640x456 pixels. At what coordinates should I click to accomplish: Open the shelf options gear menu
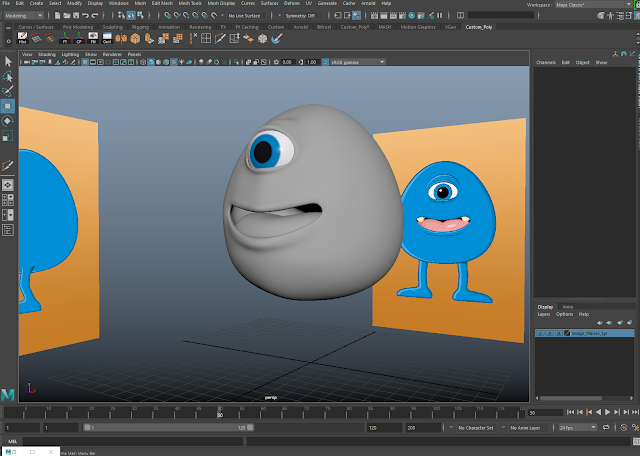tap(9, 41)
